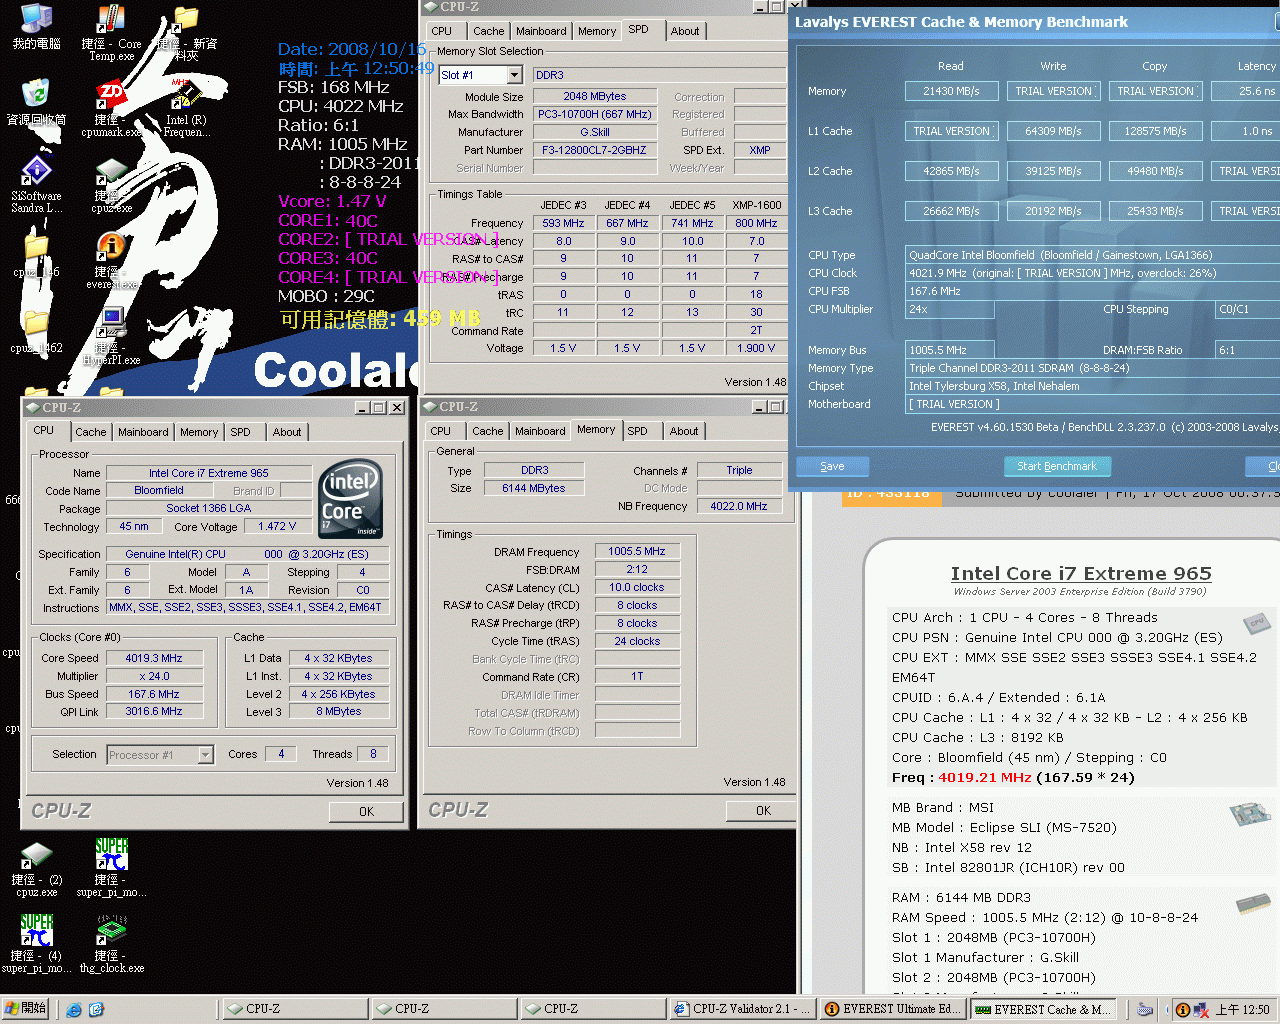Image resolution: width=1280 pixels, height=1024 pixels.
Task: Open the Intel Core i7 Extreme 965 link
Action: pos(1081,573)
